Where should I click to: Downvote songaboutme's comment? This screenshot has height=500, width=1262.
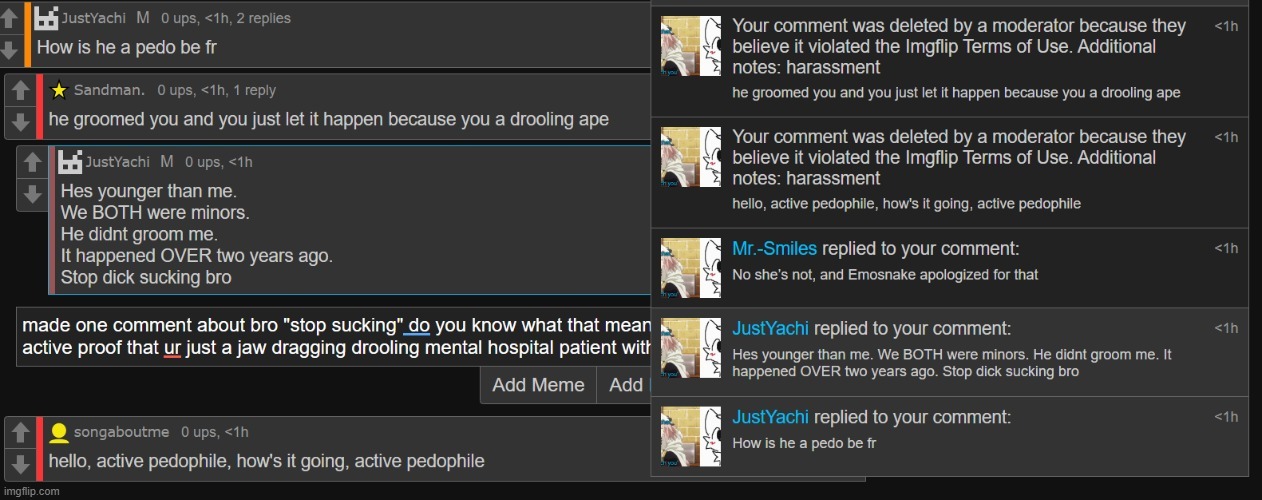click(x=21, y=463)
